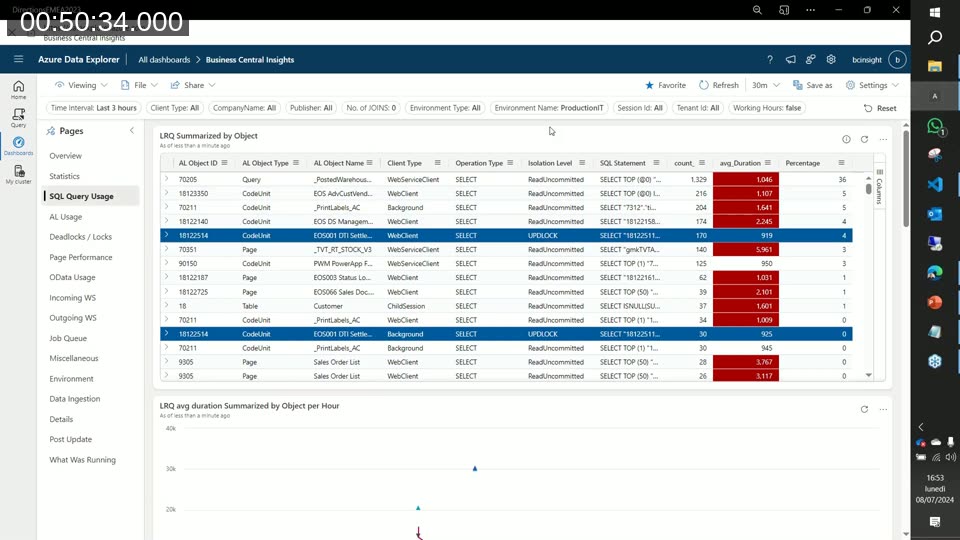Change Time Interval filter
Screen dimensions: 960x540
tap(94, 108)
